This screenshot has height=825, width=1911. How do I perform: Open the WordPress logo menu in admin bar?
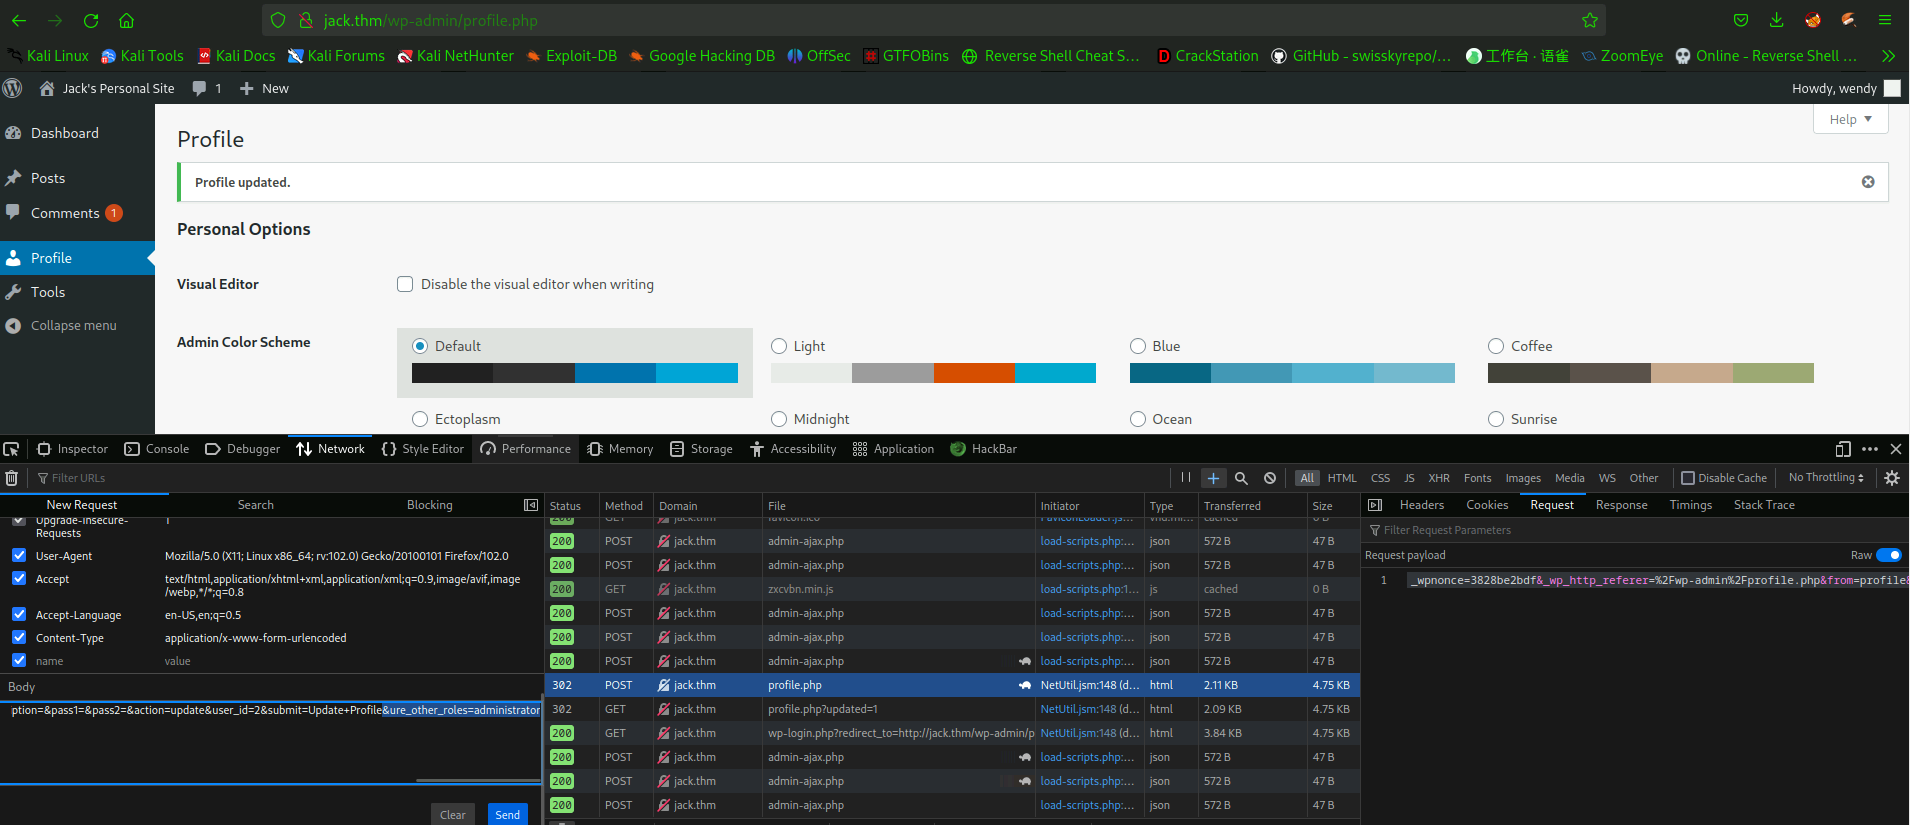tap(12, 88)
